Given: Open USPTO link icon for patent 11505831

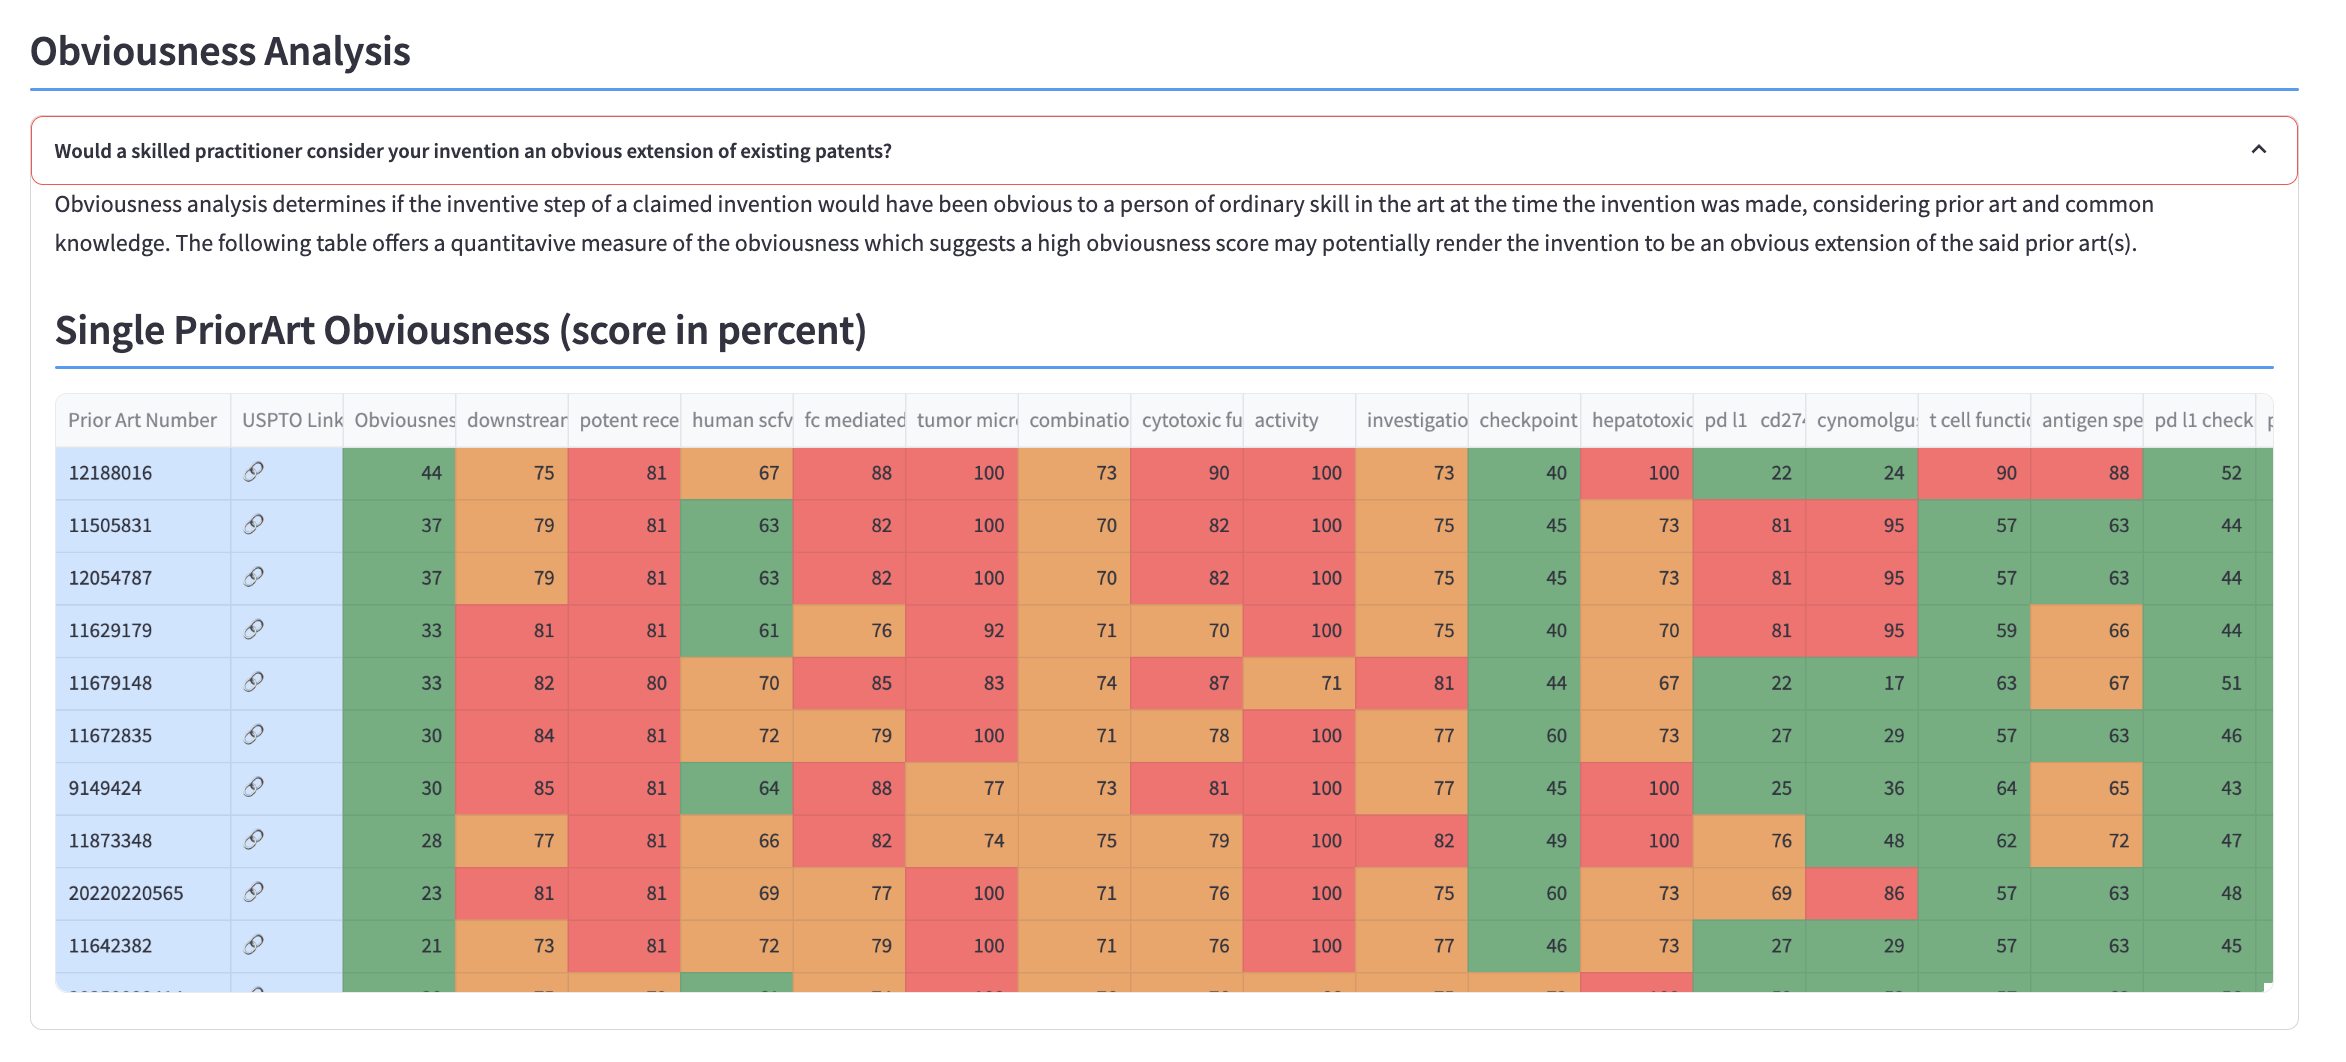Looking at the screenshot, I should (x=254, y=524).
